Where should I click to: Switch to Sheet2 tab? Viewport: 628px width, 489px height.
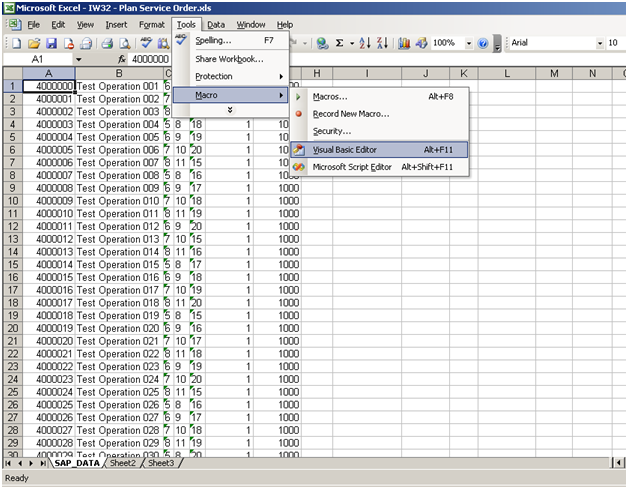click(x=123, y=463)
